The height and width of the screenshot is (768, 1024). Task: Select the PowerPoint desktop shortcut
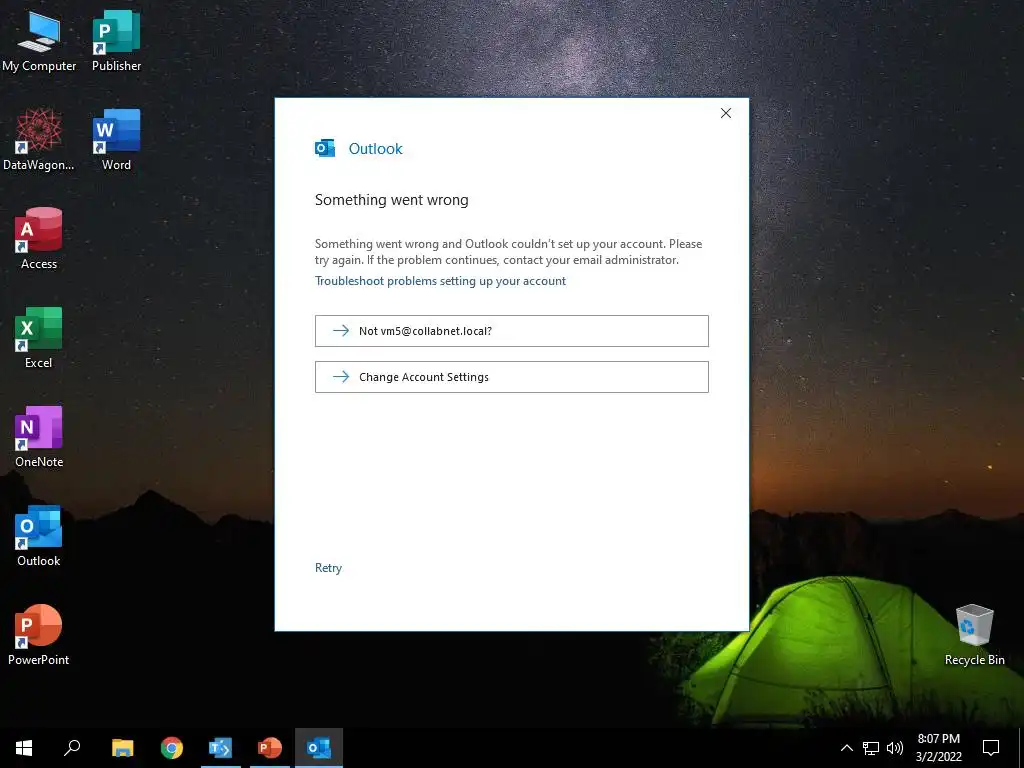point(39,635)
